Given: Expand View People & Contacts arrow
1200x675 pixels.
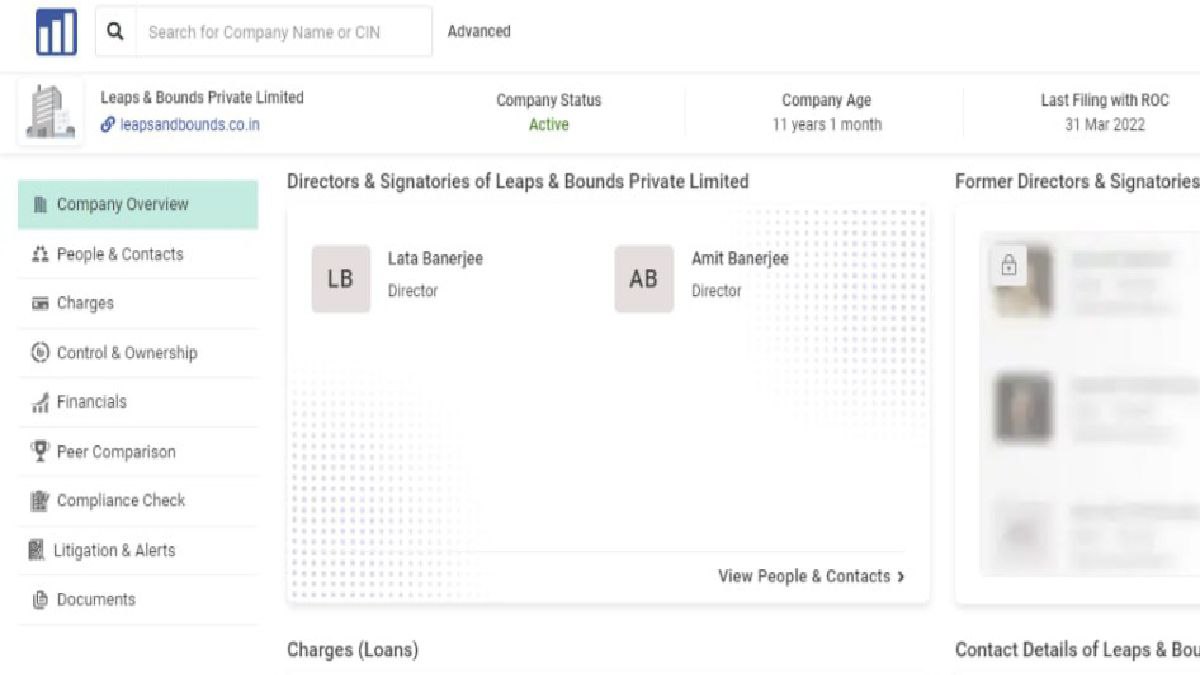Looking at the screenshot, I should point(901,577).
